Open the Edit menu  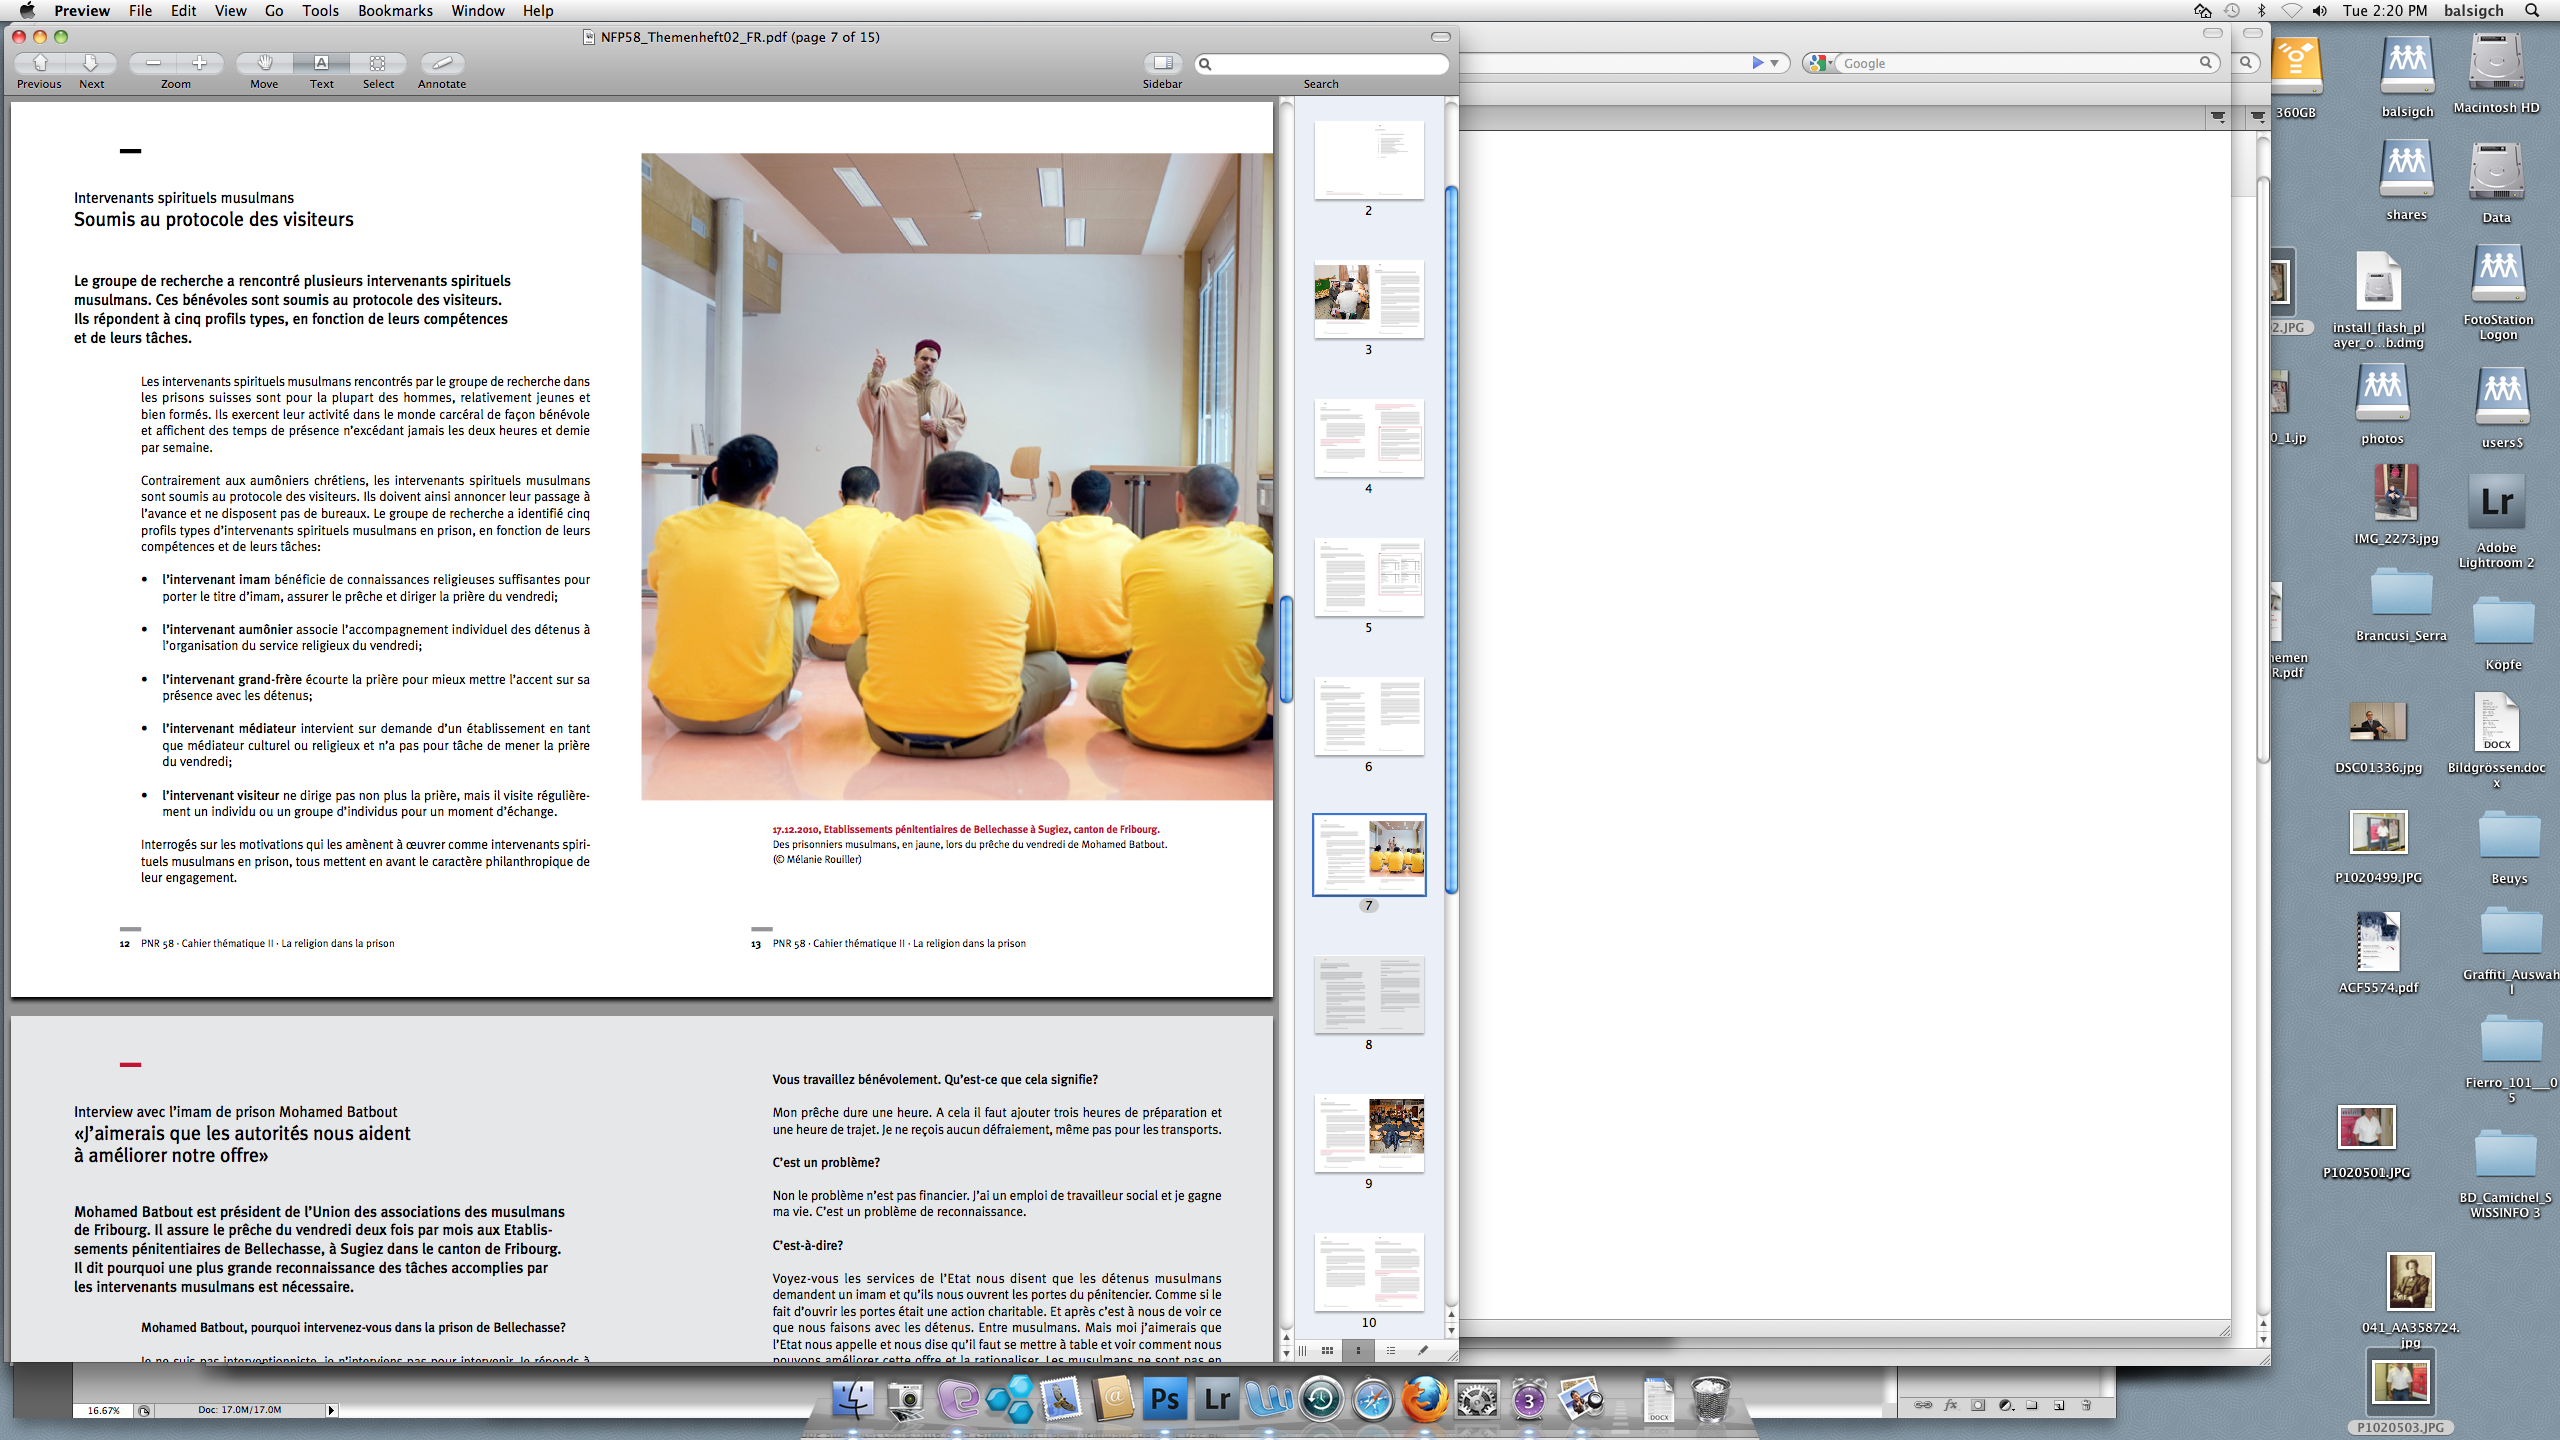coord(183,11)
